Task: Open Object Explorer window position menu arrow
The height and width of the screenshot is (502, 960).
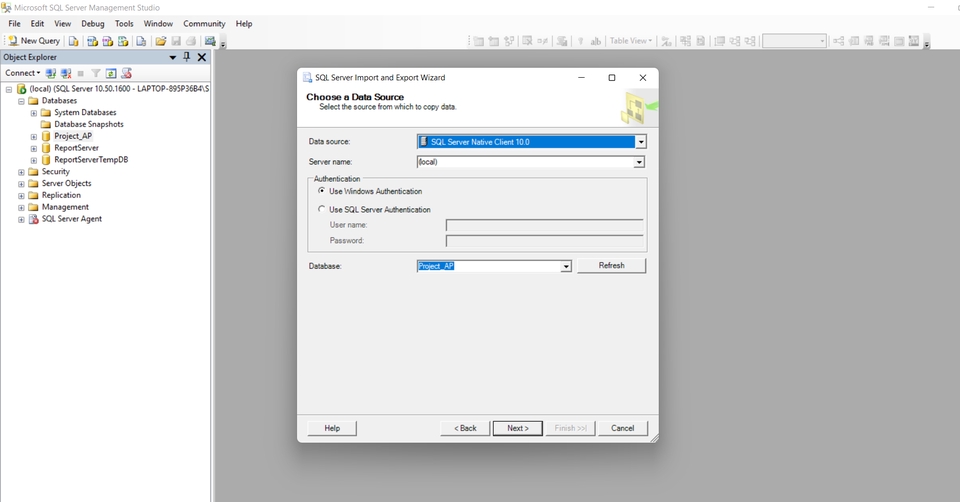Action: click(x=173, y=57)
